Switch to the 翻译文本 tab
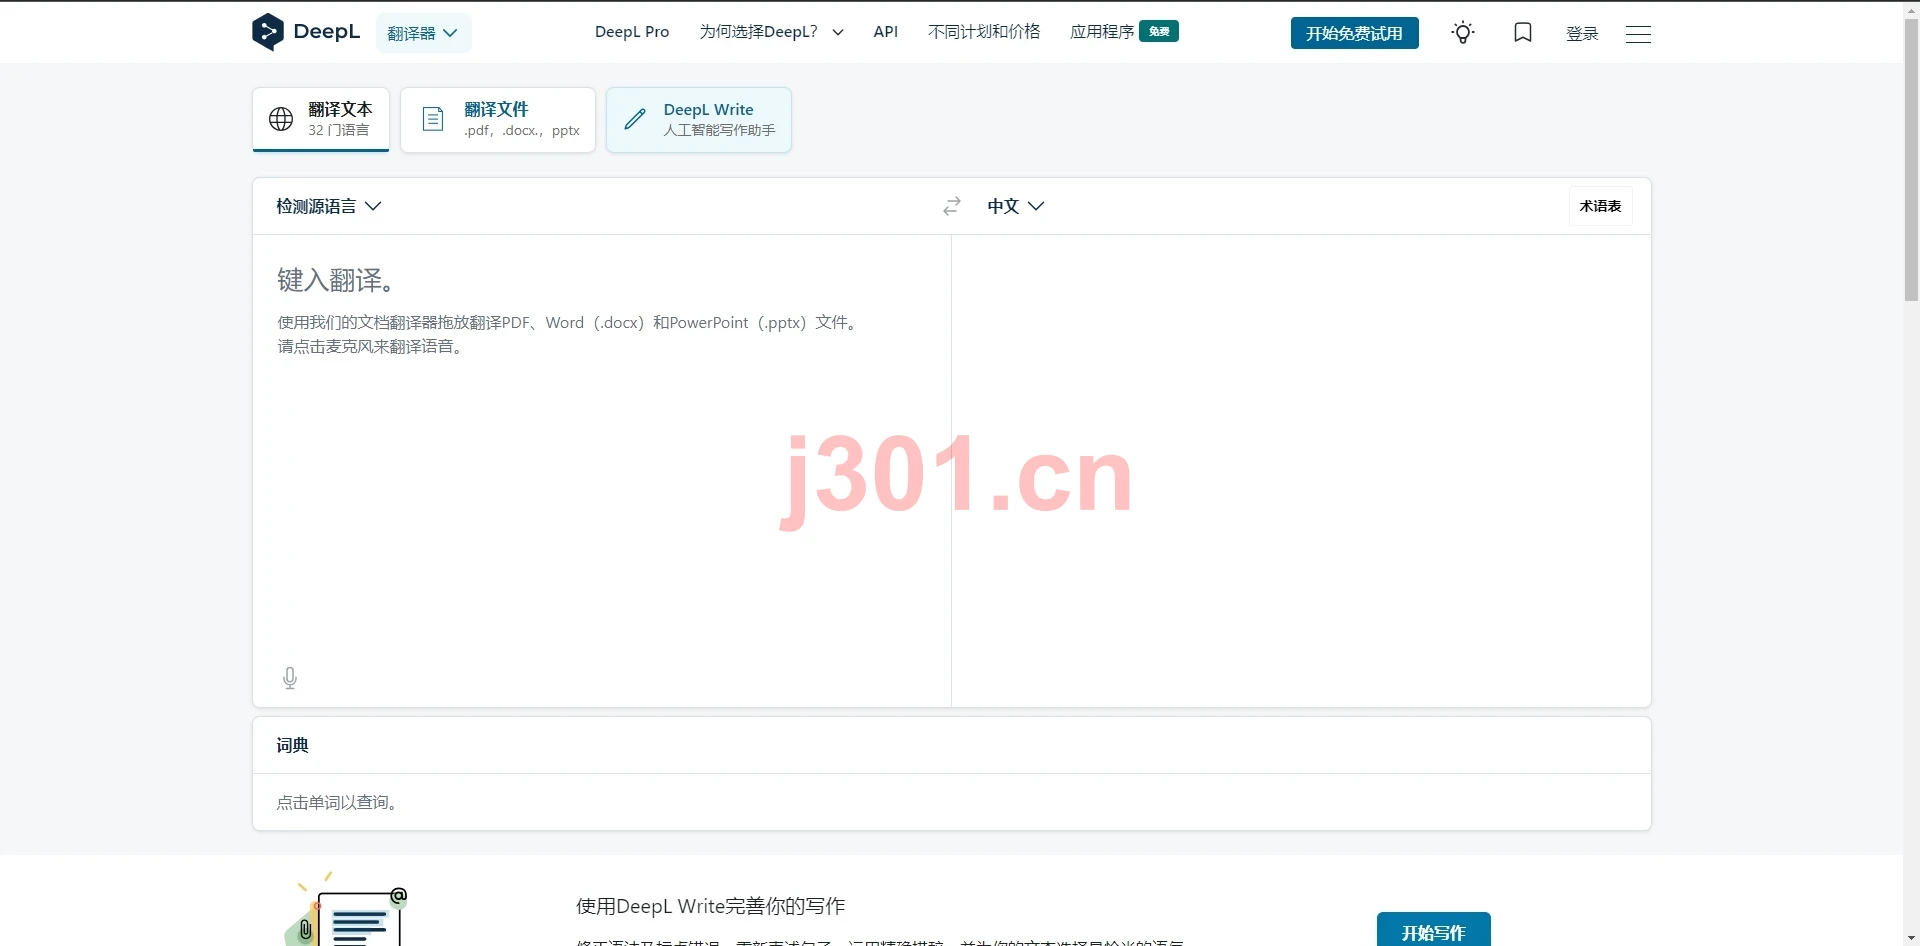 click(321, 119)
